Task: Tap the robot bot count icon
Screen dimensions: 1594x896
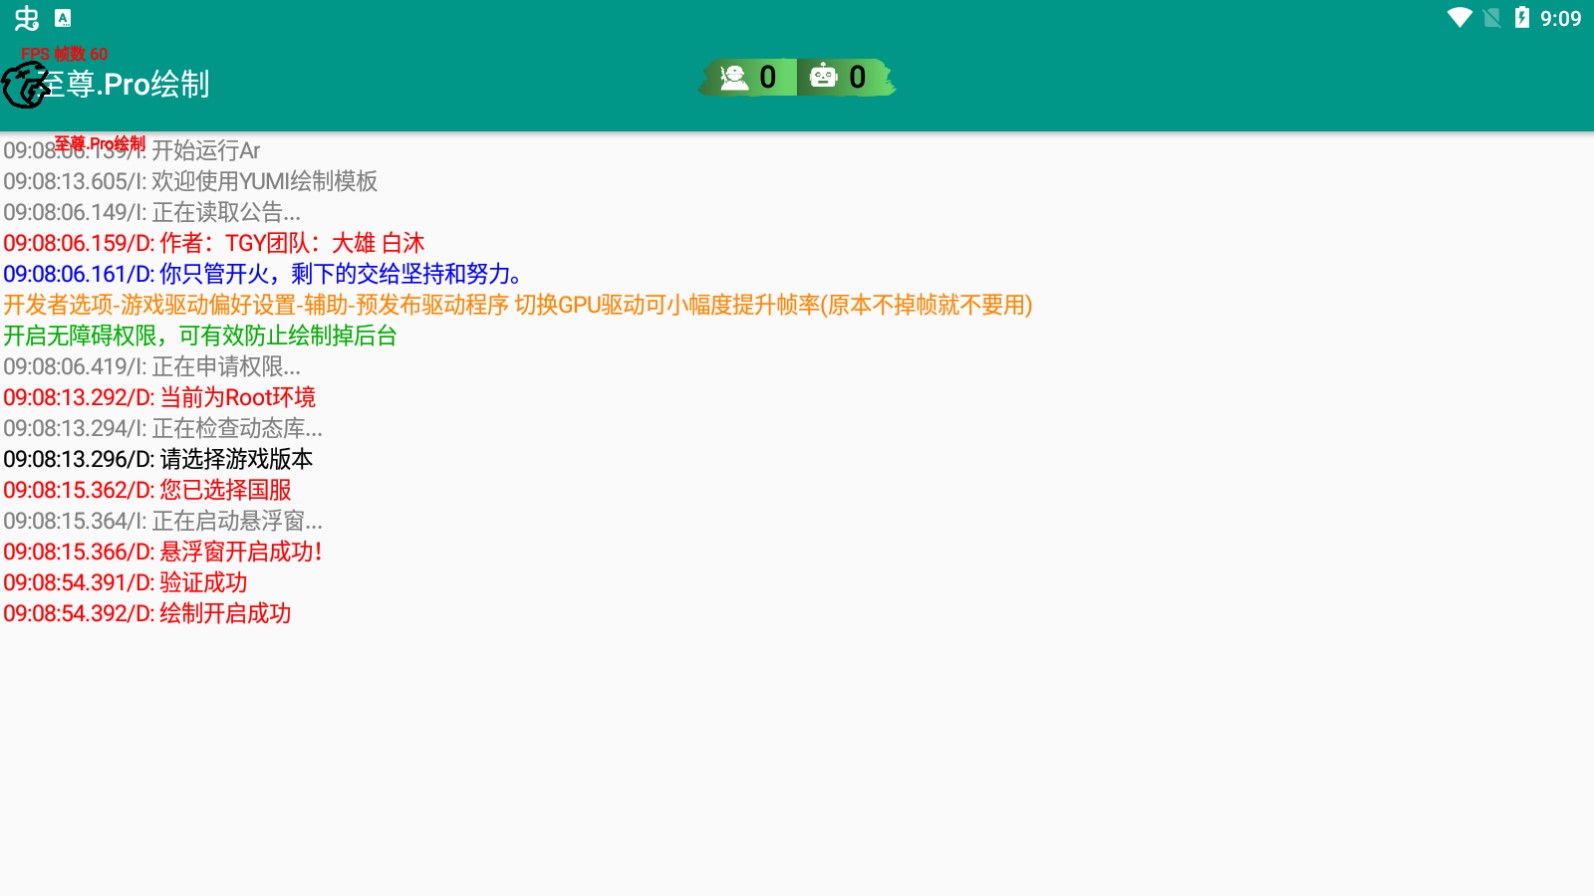Action: click(823, 76)
